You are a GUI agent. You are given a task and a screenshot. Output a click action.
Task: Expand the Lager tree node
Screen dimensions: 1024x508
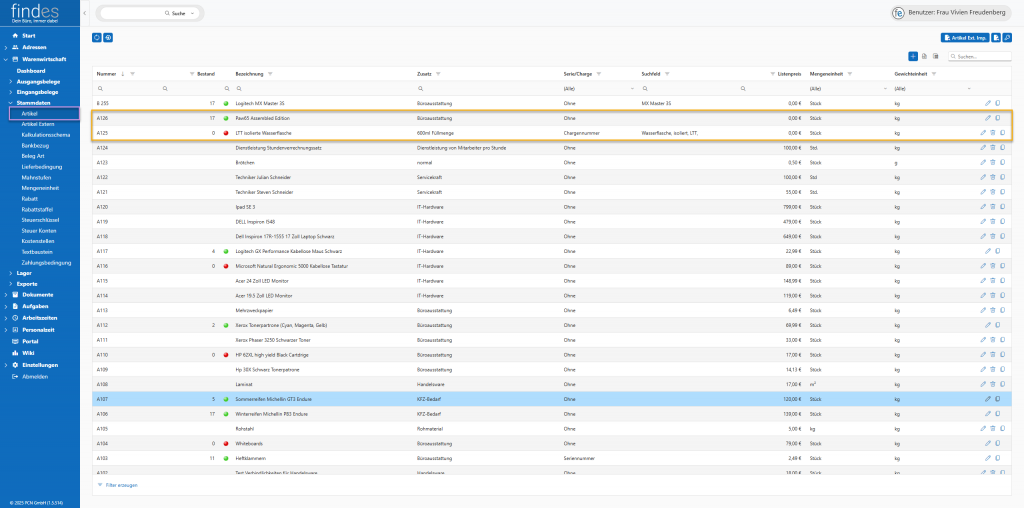pyautogui.click(x=10, y=272)
